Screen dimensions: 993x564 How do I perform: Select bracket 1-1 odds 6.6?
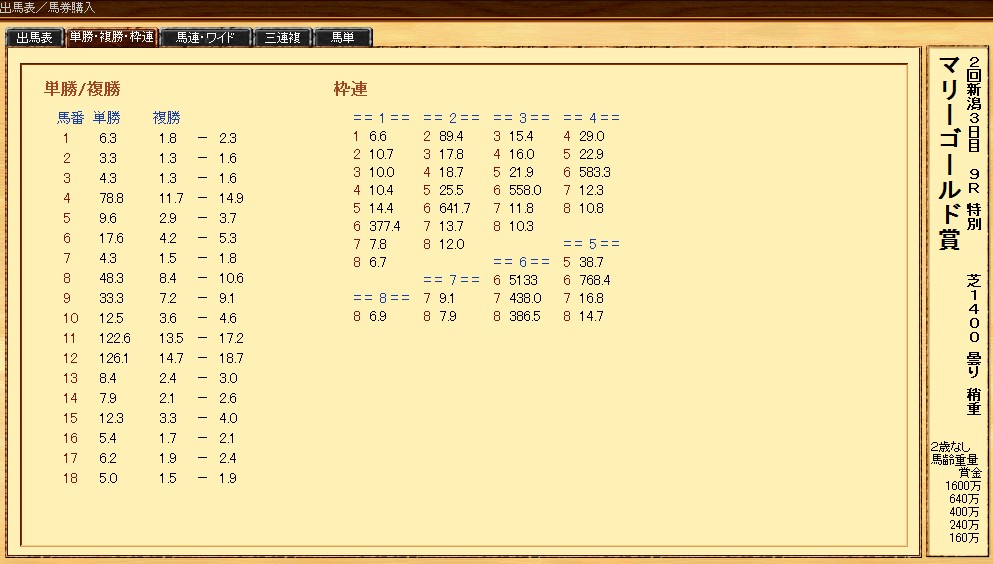tap(377, 136)
